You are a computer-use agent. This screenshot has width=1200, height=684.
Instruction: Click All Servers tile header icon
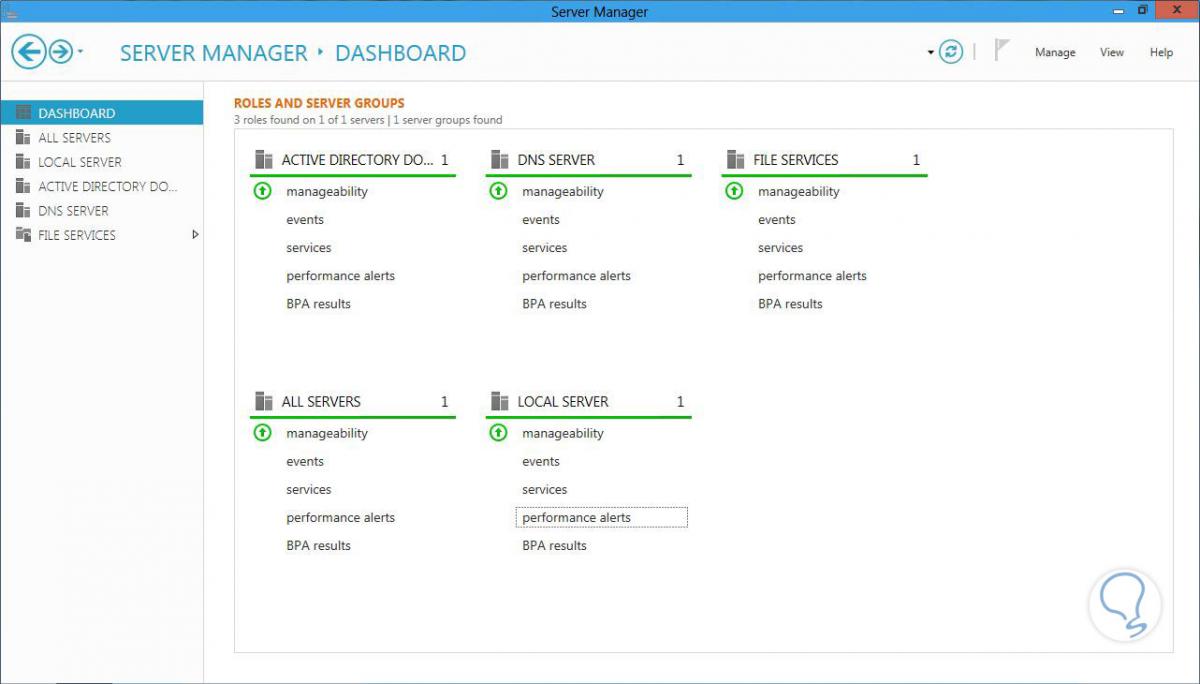coord(264,401)
